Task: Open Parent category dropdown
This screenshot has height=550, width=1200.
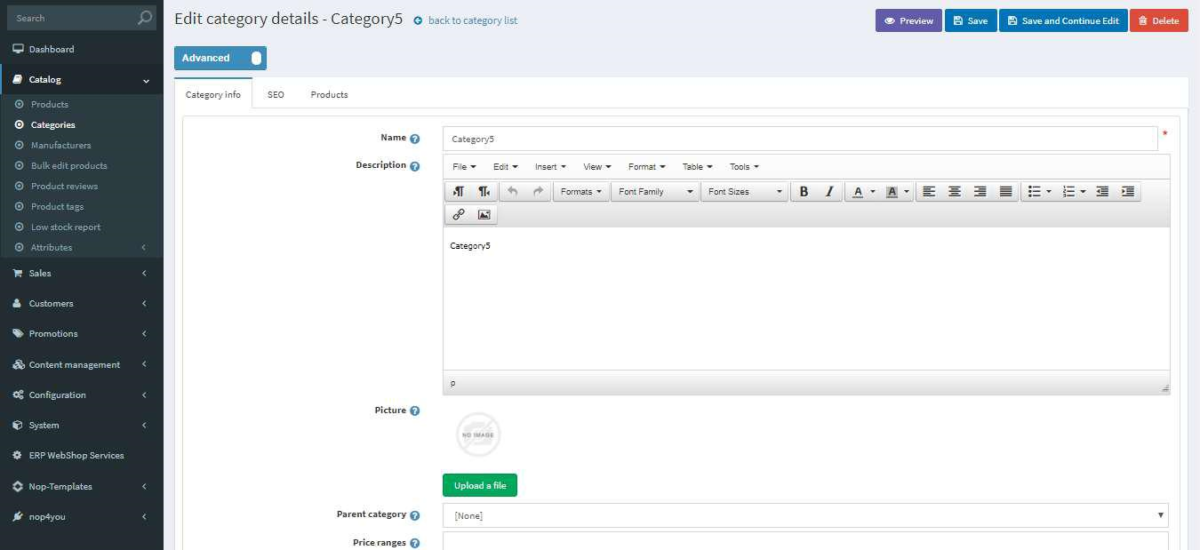Action: 806,516
